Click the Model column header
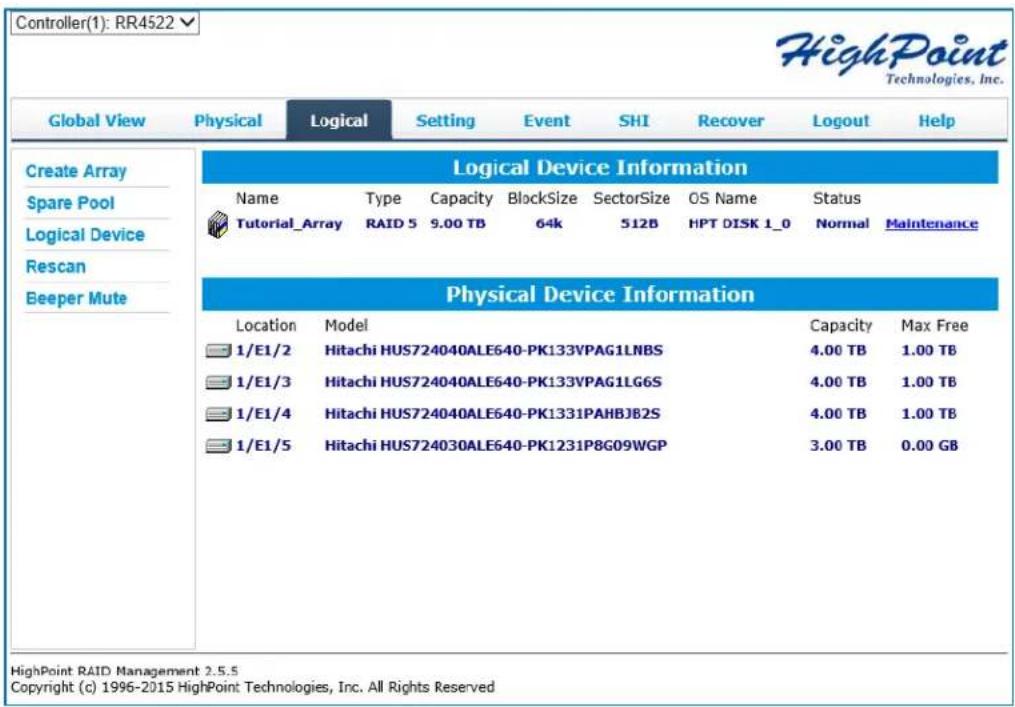This screenshot has height=707, width=1015. tap(346, 326)
